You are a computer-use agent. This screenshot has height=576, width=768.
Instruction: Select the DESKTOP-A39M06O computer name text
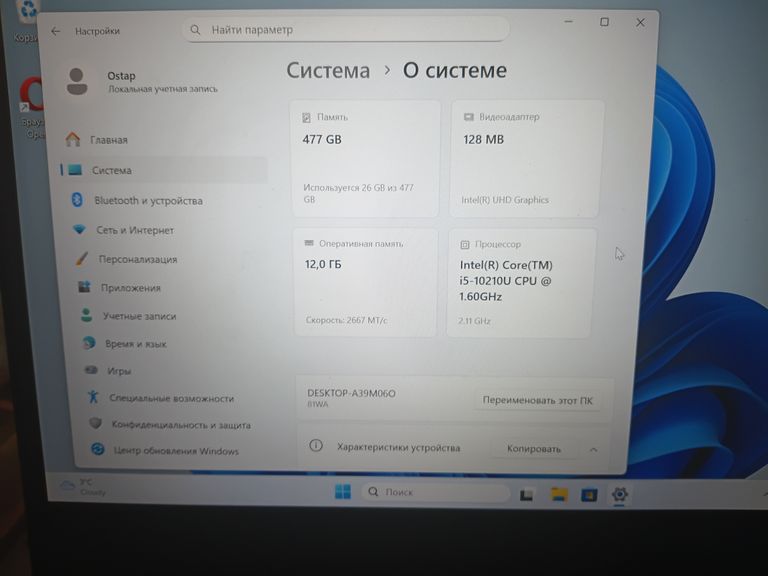351,393
